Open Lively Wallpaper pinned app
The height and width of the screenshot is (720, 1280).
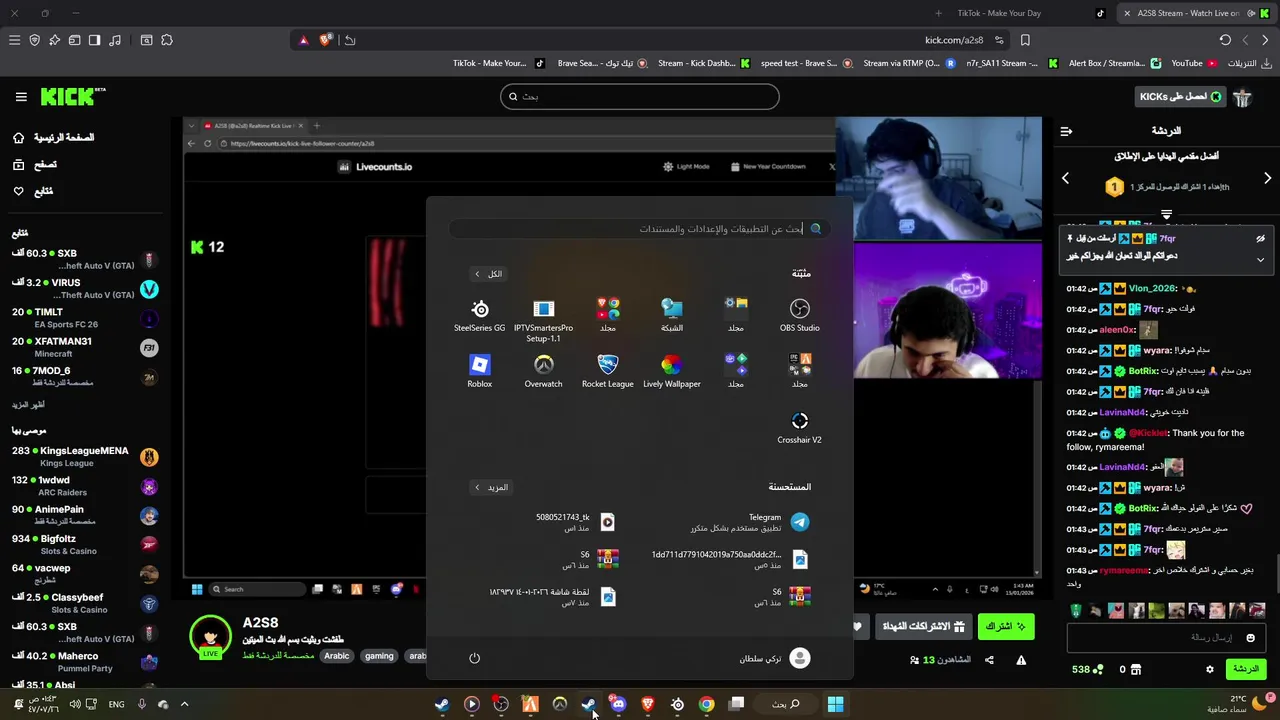click(671, 370)
